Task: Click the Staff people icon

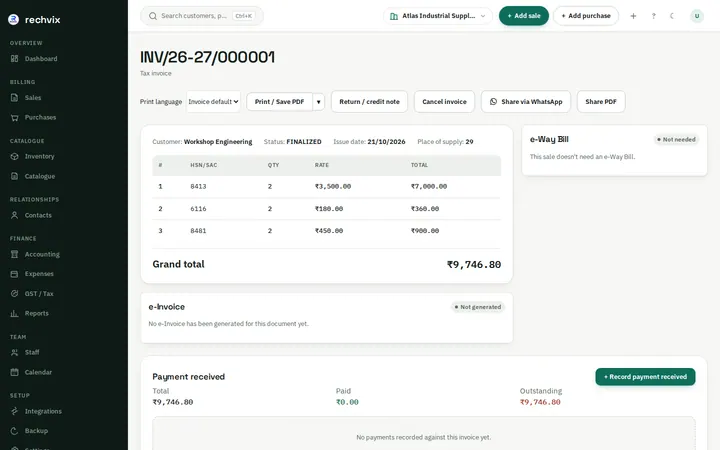Action: tap(15, 353)
